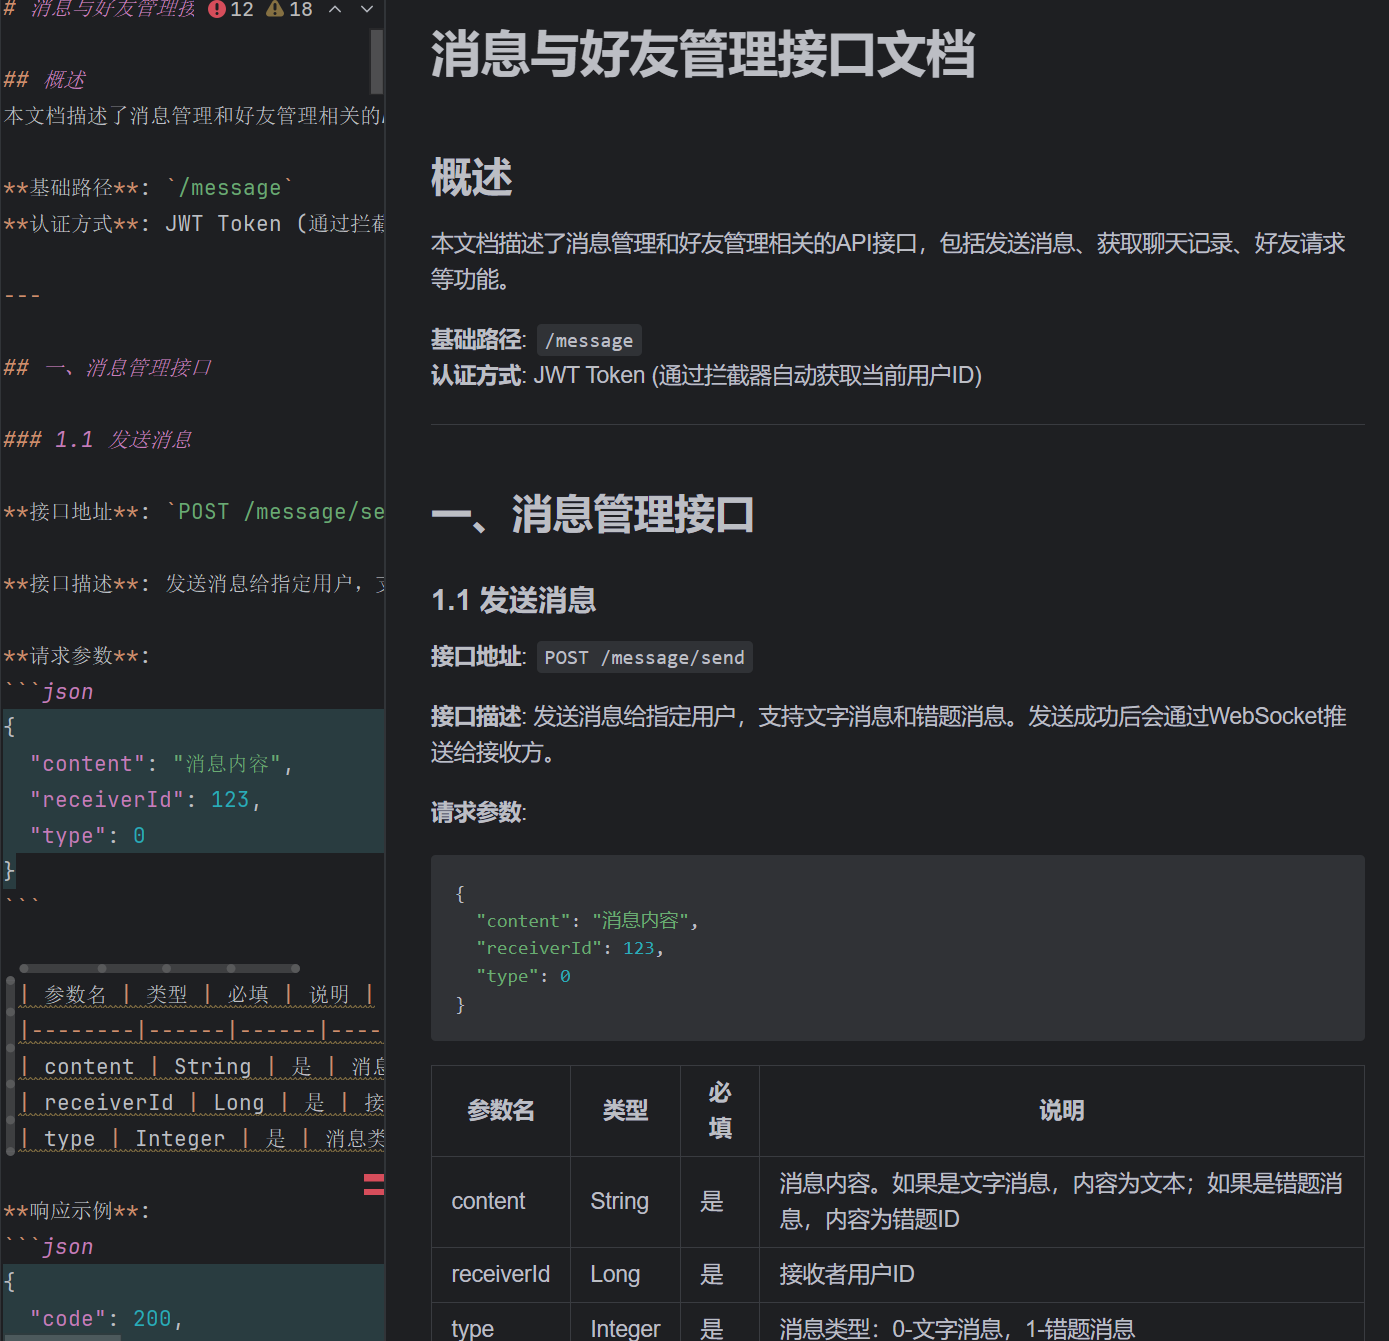Click the preview heading 1.1 发送消息
The height and width of the screenshot is (1341, 1389).
[513, 600]
